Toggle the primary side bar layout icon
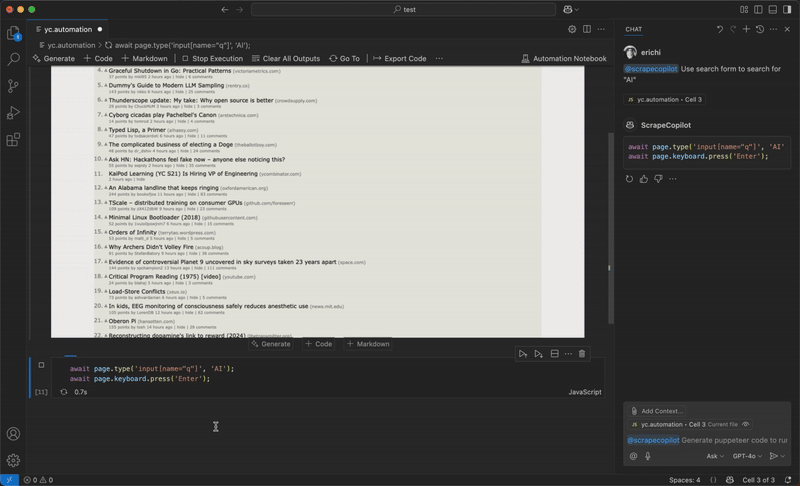The image size is (800, 486). (758, 9)
